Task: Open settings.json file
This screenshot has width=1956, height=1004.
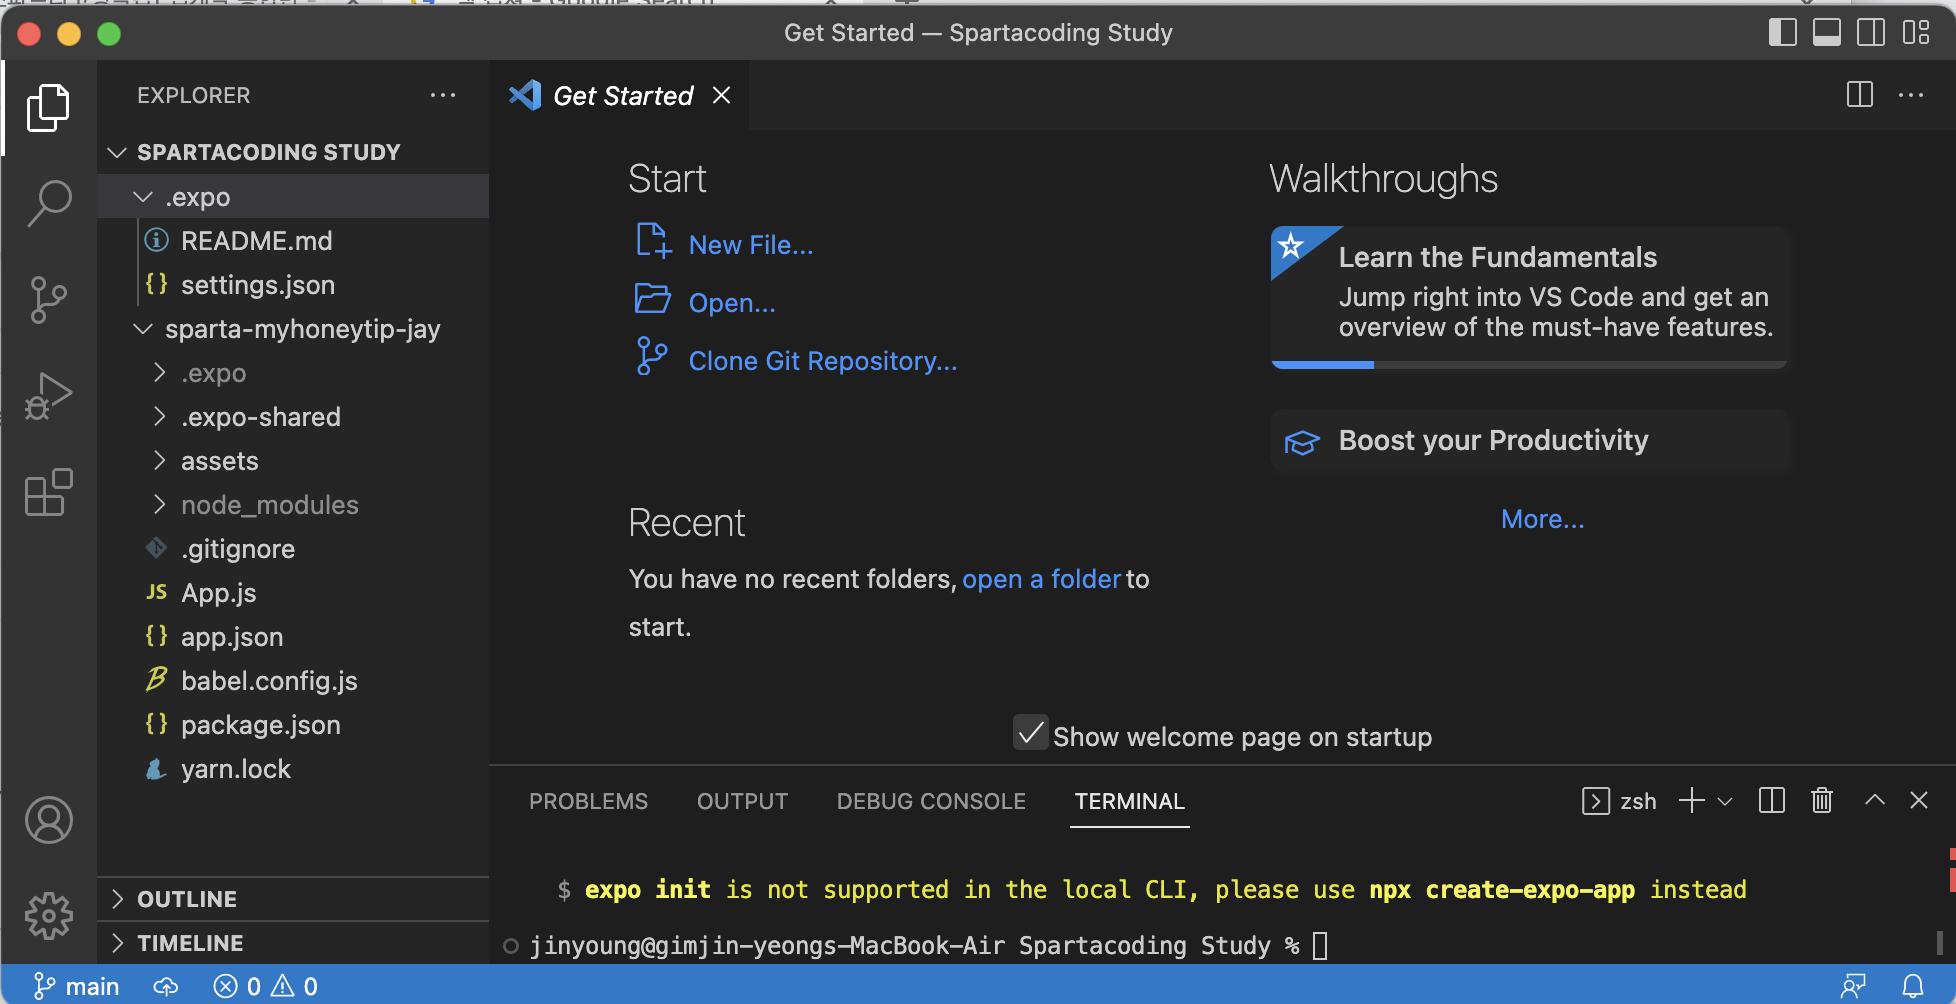Action: pos(293,285)
